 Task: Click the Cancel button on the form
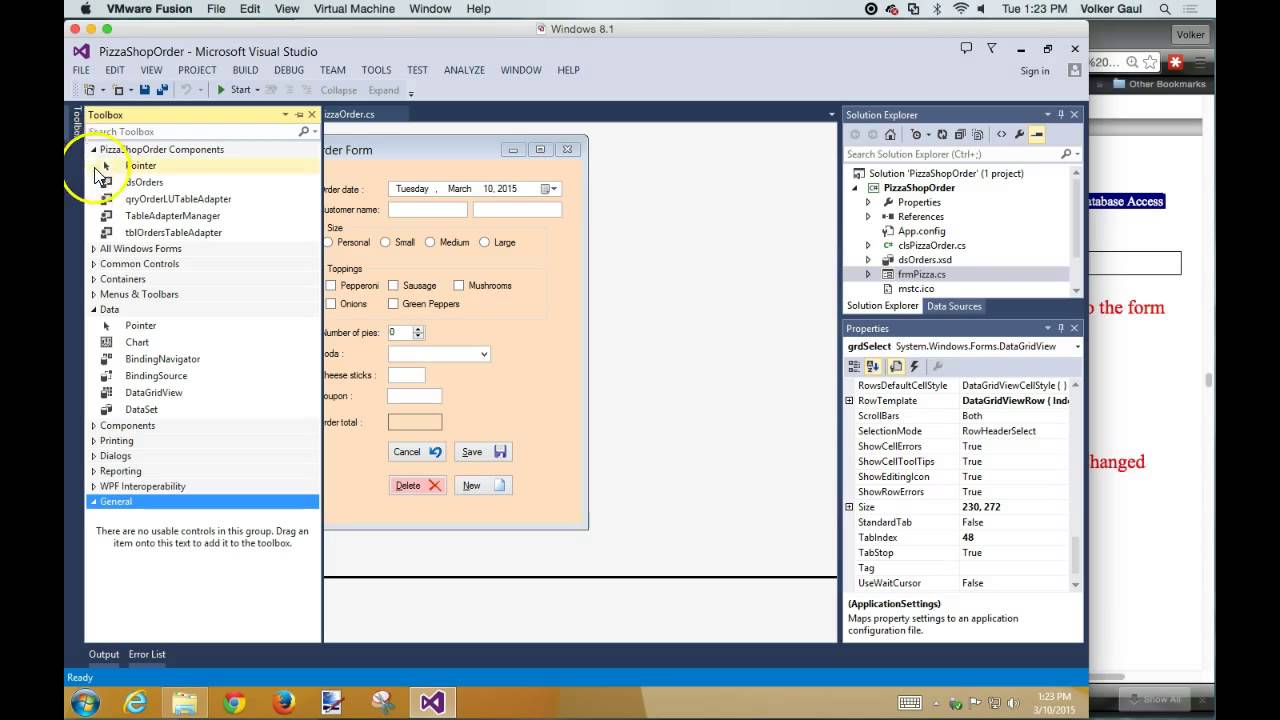coord(417,452)
